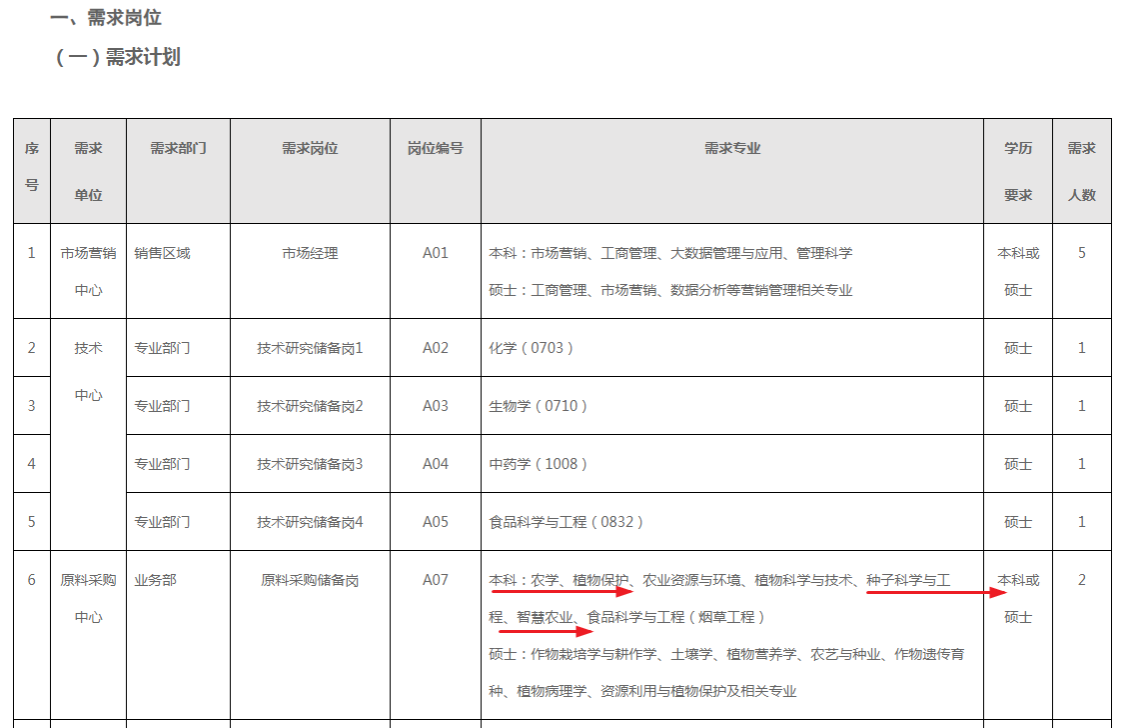Click the 需求专业 column header
Screen dimensions: 1130x728
click(732, 148)
